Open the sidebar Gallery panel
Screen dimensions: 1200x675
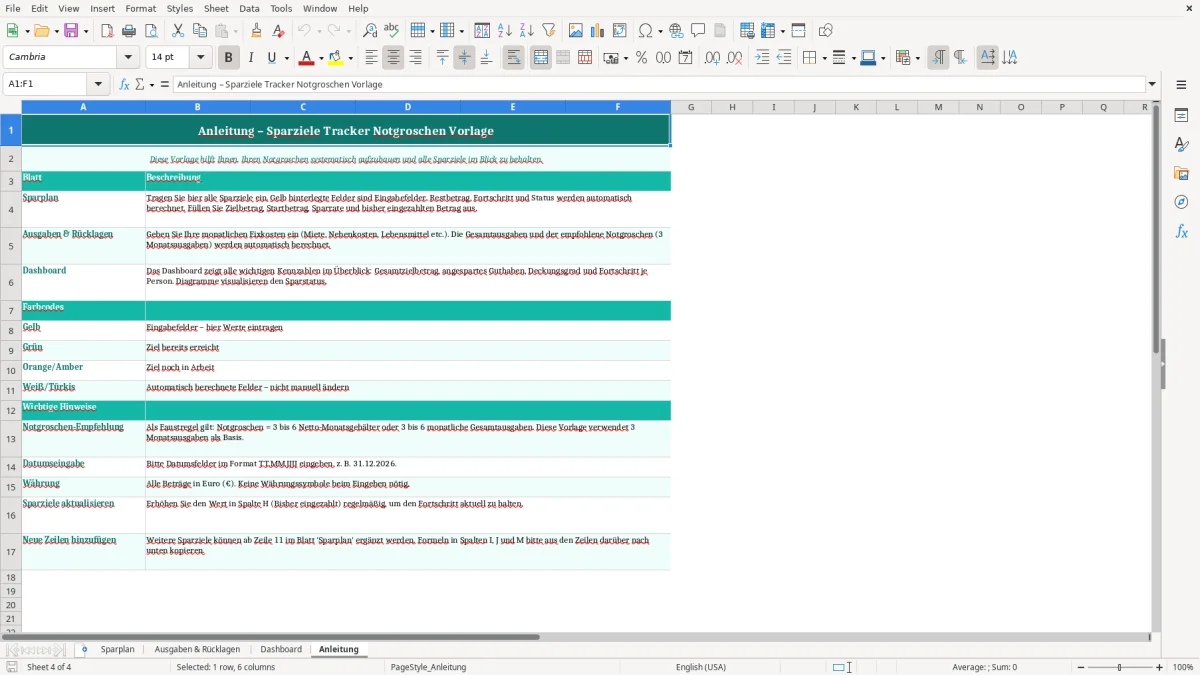tap(1181, 174)
